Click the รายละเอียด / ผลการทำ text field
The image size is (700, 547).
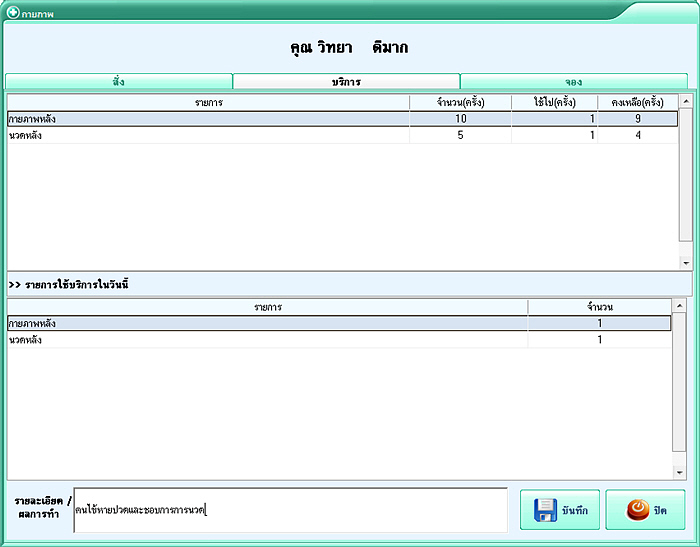point(291,510)
